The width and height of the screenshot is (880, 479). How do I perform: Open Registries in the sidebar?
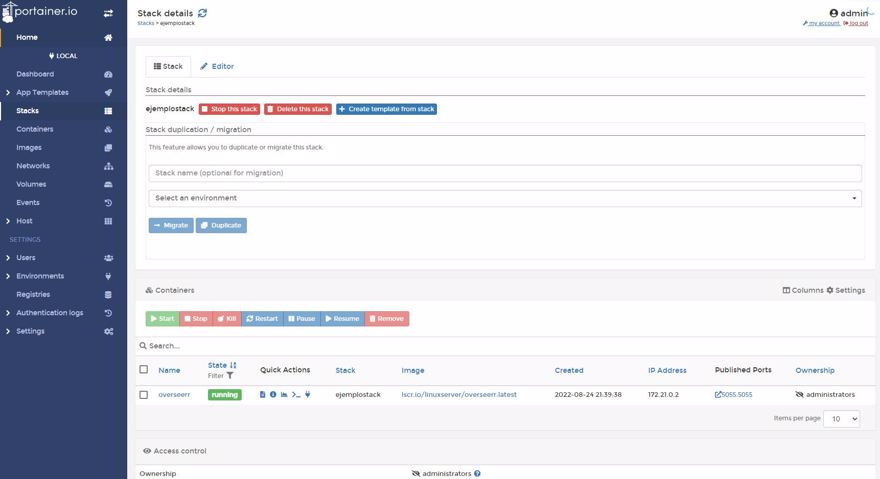[x=33, y=295]
